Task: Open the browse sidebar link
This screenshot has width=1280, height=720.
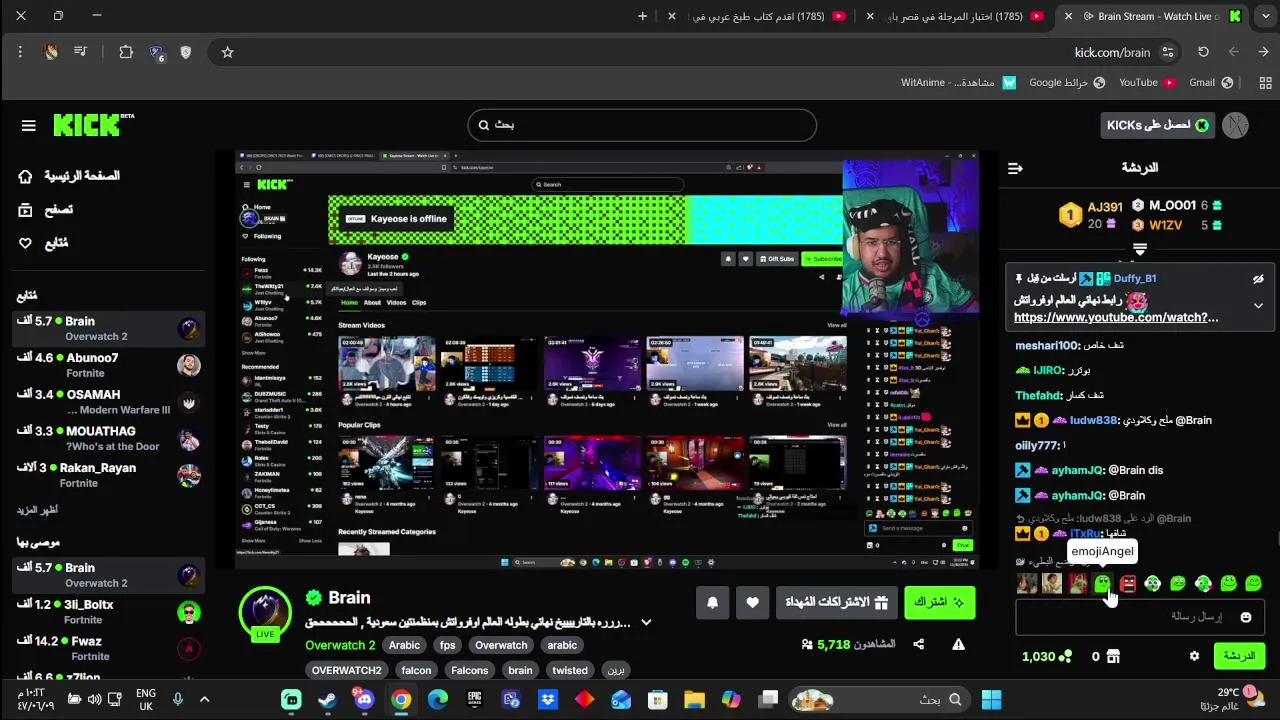Action: coord(46,209)
